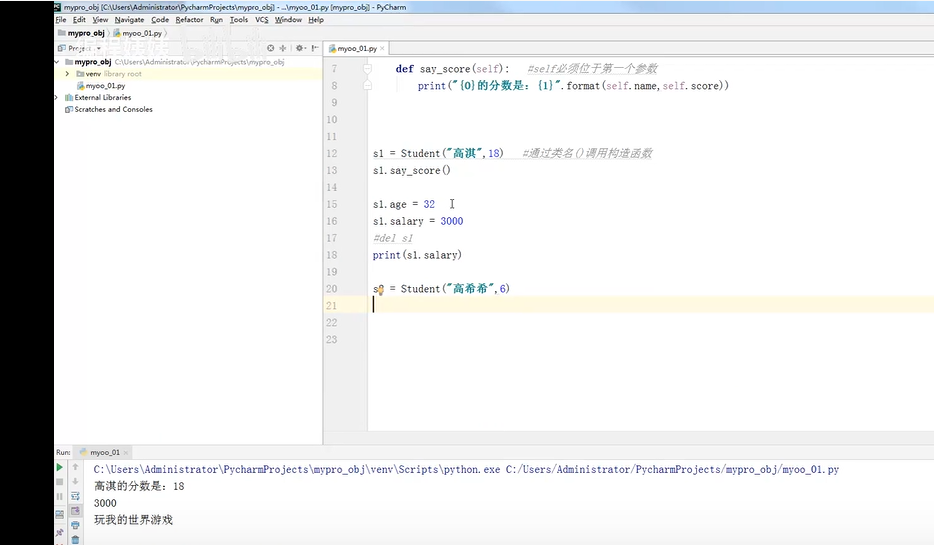This screenshot has width=934, height=545.
Task: Expand External Libraries node
Action: click(x=57, y=98)
